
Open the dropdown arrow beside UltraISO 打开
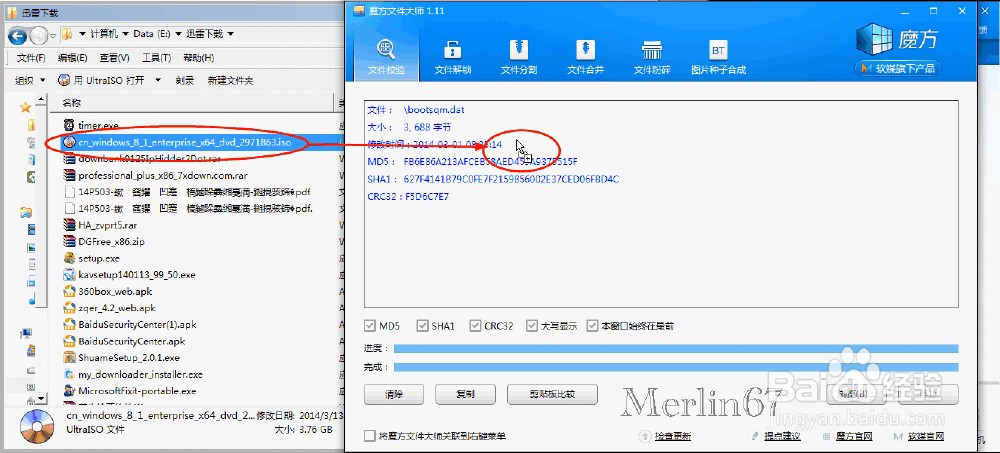158,80
